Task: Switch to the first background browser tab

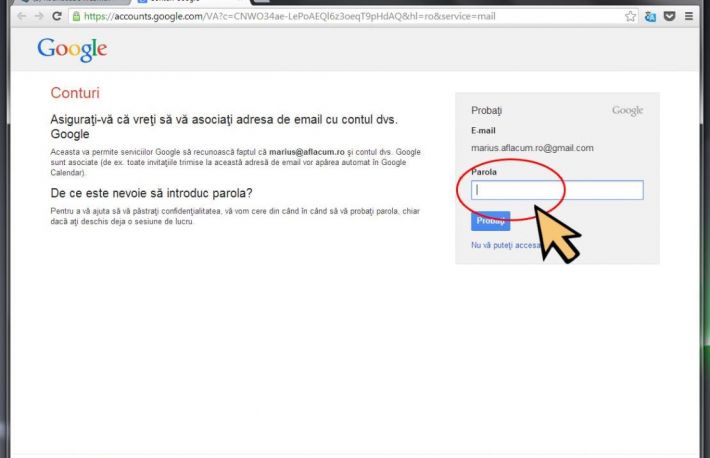Action: coord(65,2)
